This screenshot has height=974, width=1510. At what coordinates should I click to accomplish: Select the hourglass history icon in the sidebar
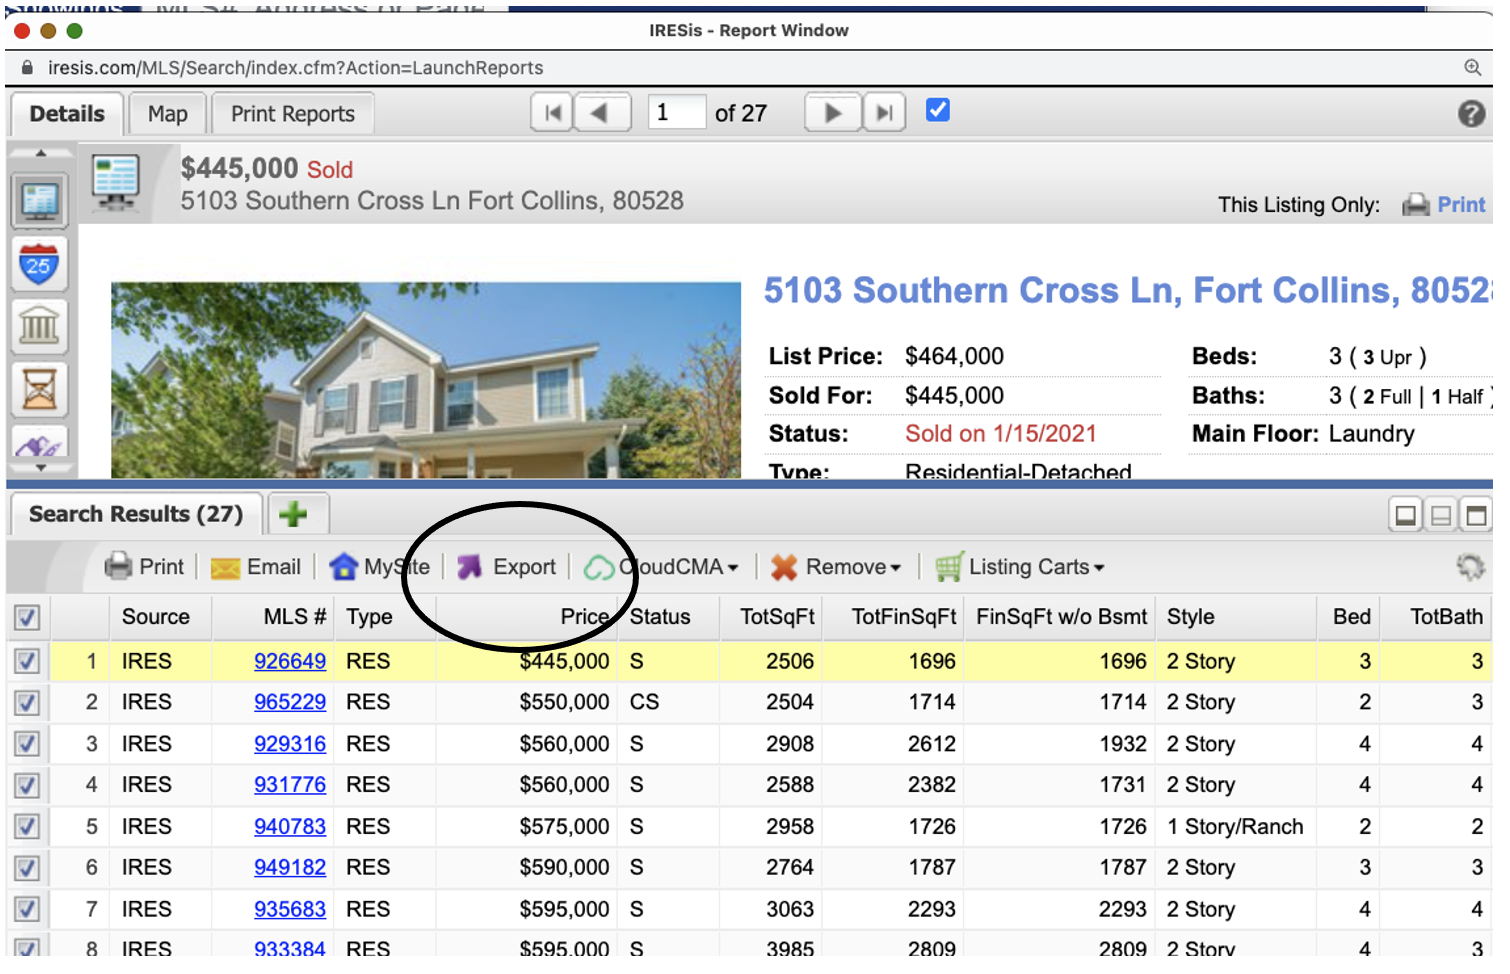tap(39, 390)
